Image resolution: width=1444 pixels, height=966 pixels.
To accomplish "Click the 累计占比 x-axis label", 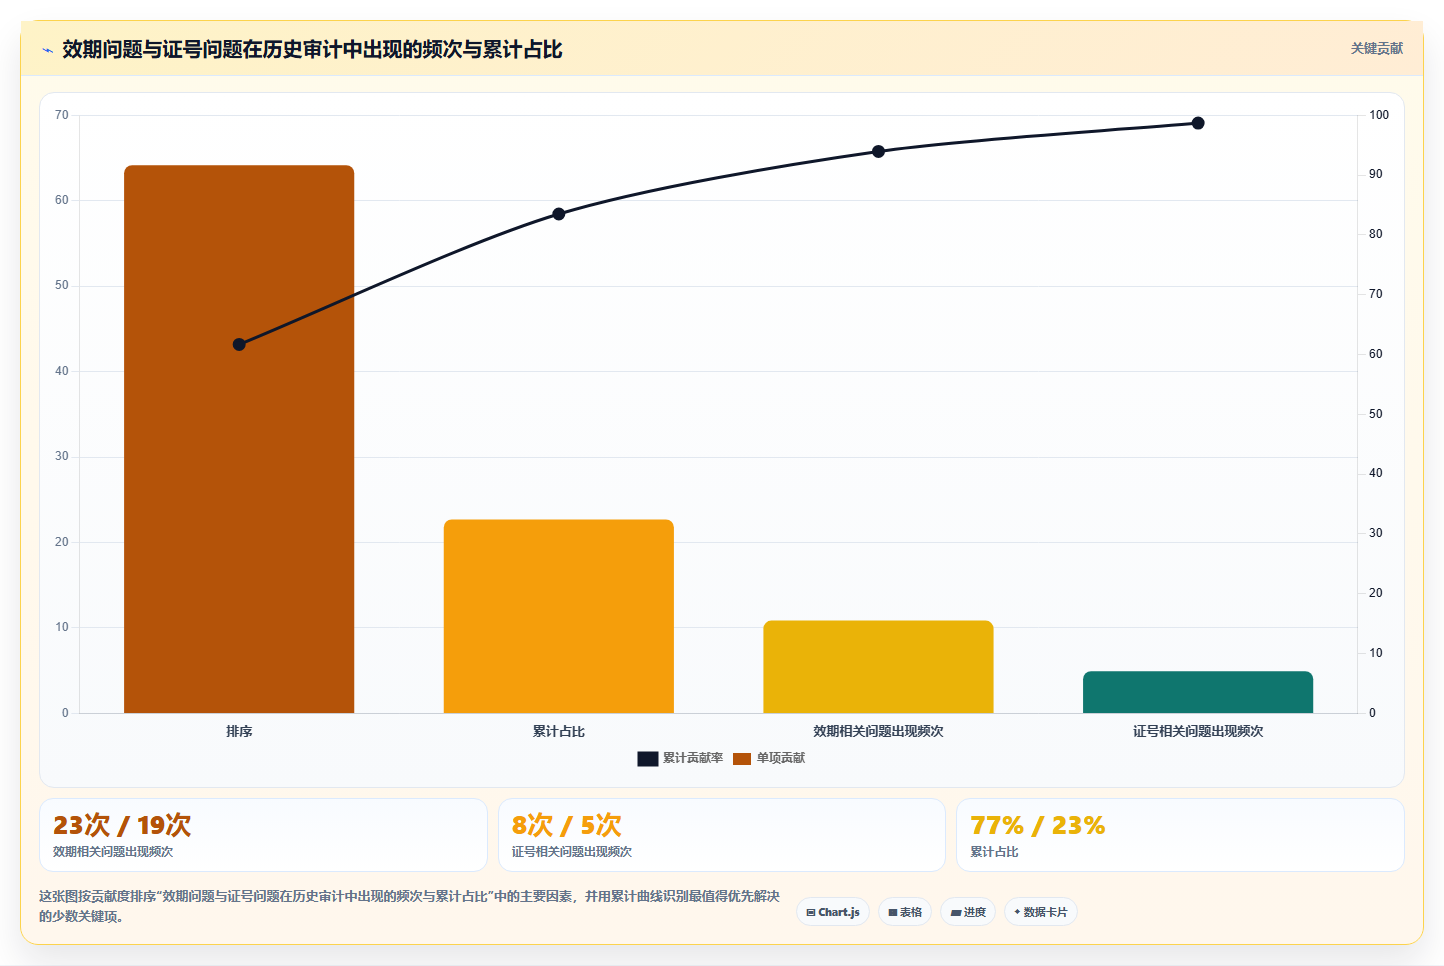I will pyautogui.click(x=558, y=731).
